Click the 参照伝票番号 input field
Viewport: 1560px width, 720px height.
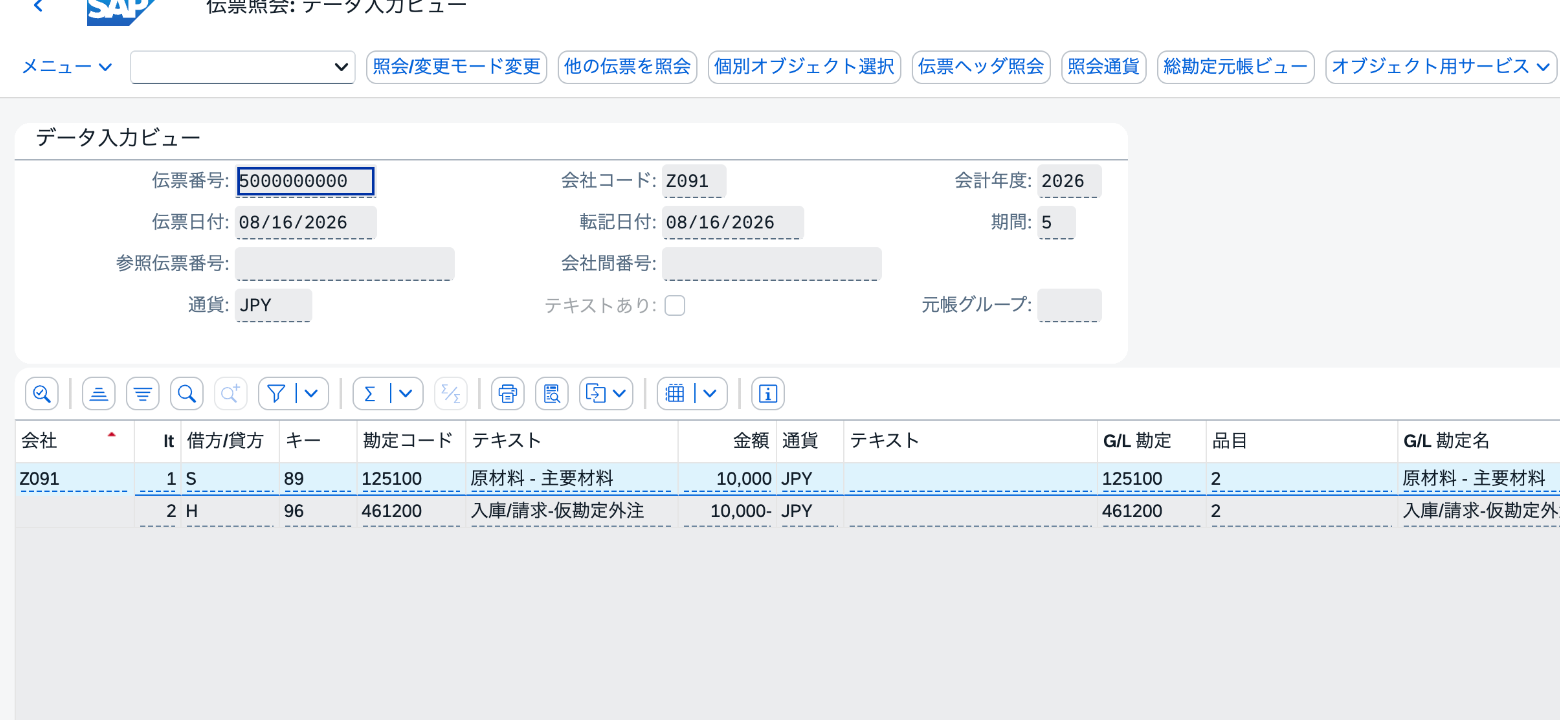coord(345,264)
